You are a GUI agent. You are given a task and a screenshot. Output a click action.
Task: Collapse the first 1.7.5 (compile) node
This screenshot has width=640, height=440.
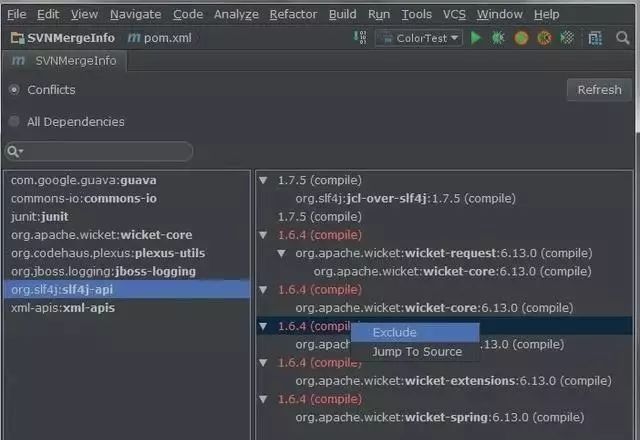(264, 181)
